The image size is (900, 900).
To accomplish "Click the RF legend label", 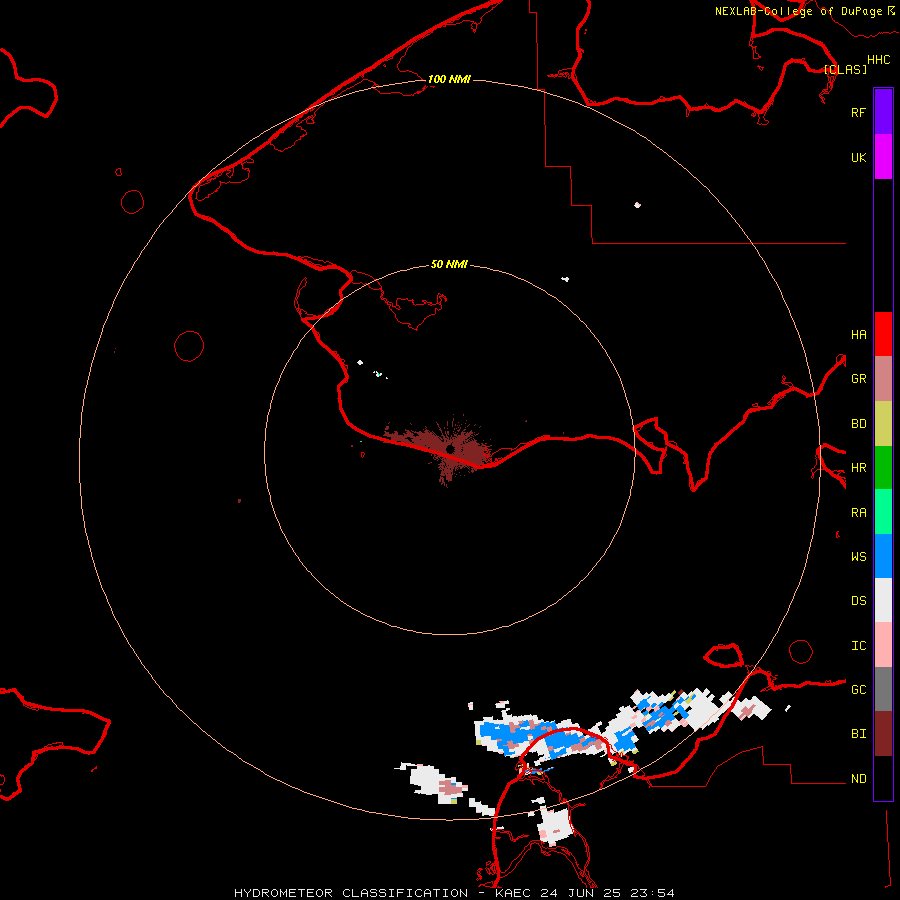I will [x=858, y=112].
